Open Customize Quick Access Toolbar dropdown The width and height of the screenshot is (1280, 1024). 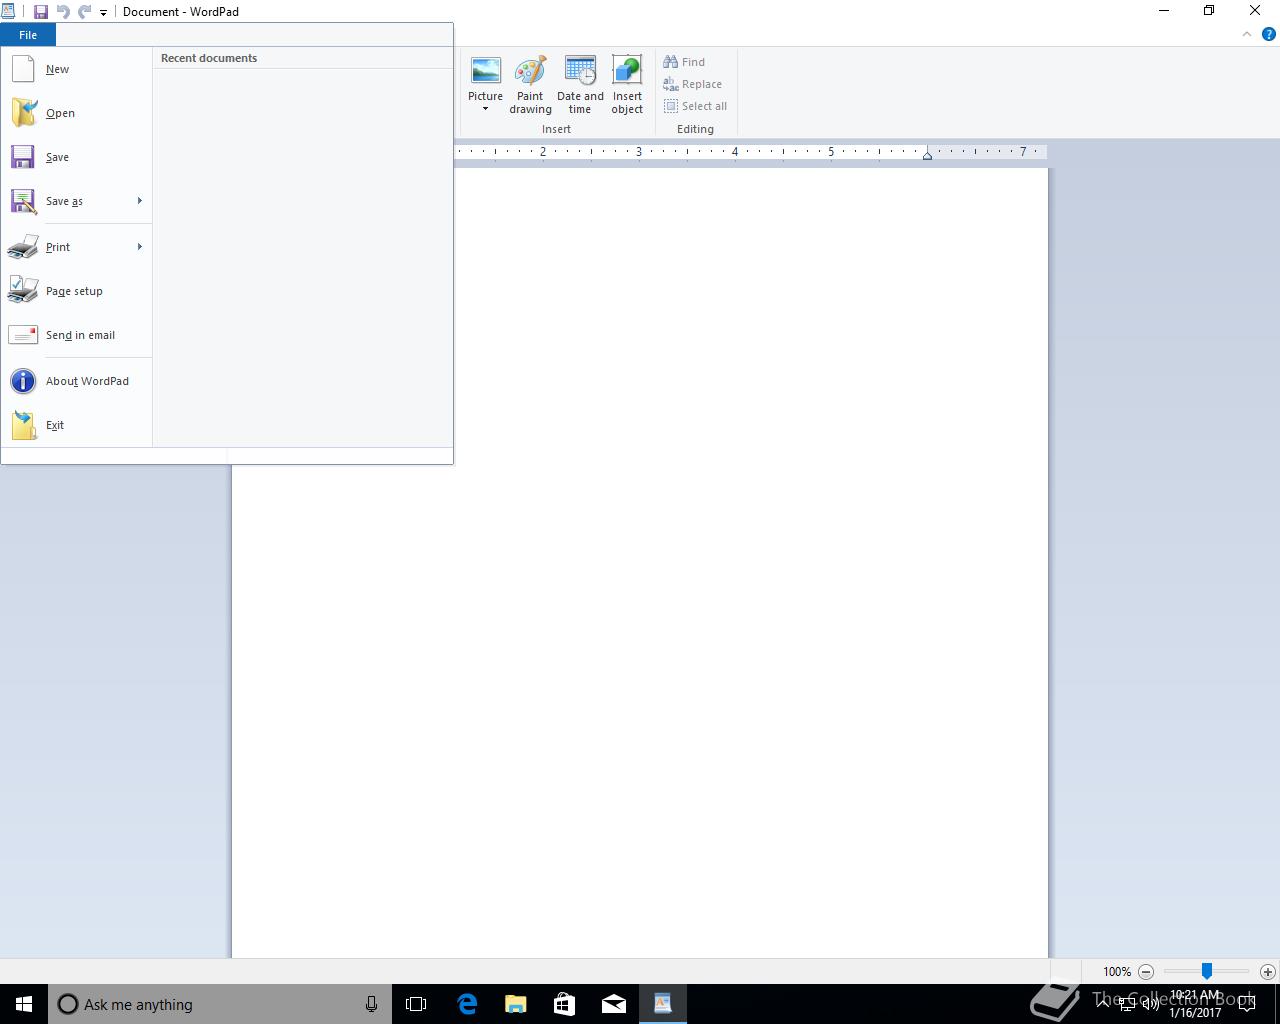(103, 13)
